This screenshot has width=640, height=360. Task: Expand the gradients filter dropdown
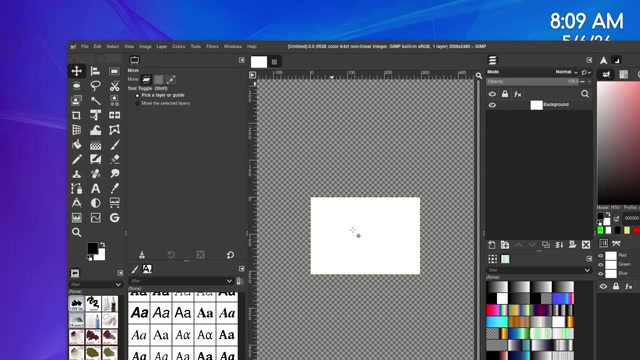click(x=587, y=270)
